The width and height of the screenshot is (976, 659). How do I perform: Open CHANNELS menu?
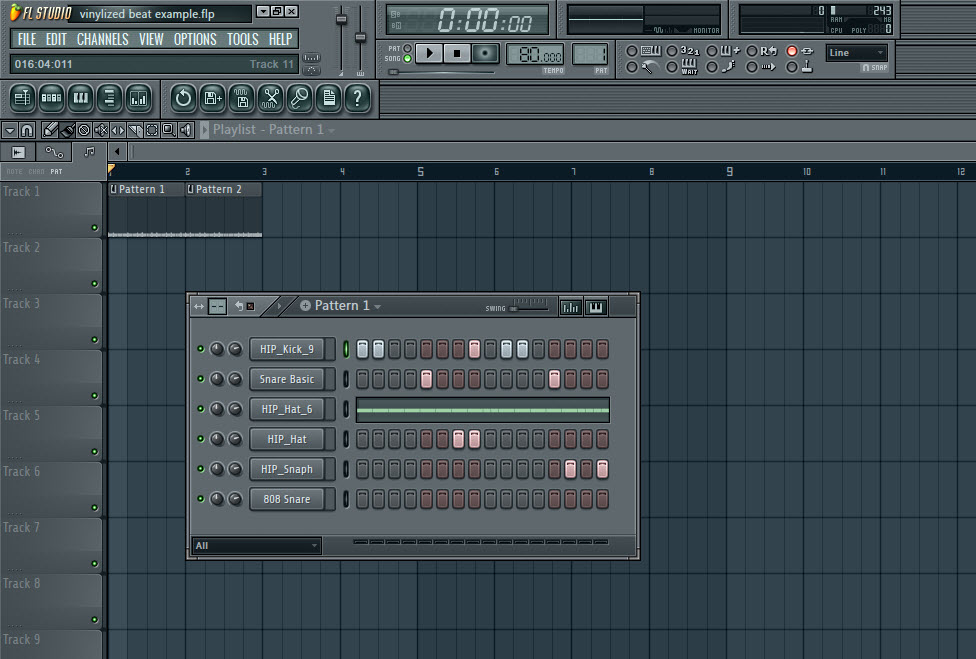[x=103, y=39]
